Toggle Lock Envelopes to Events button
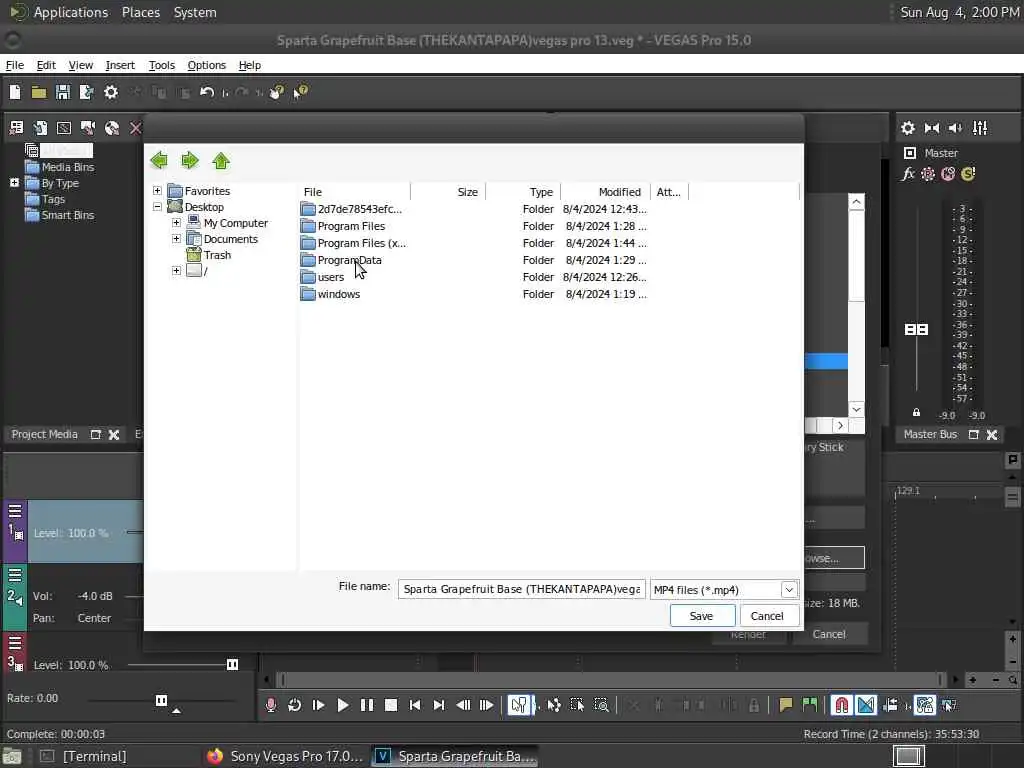 pyautogui.click(x=925, y=705)
